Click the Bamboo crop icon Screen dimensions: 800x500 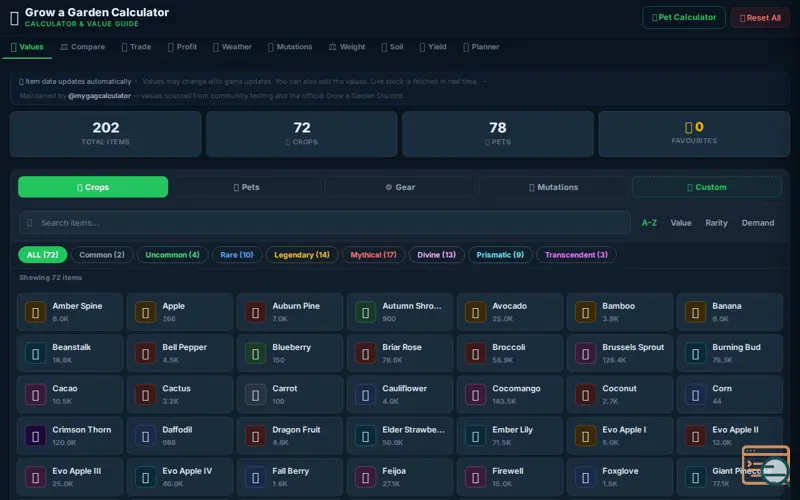tap(585, 312)
